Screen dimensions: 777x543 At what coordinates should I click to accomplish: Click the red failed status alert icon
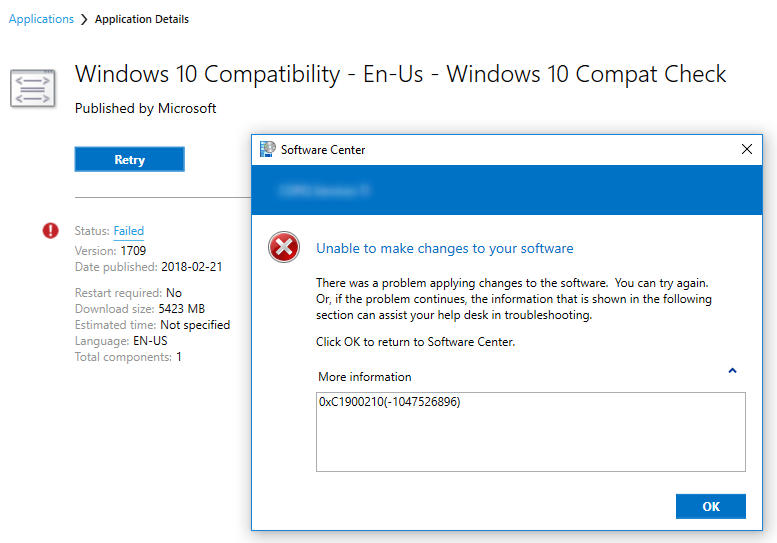coord(51,230)
